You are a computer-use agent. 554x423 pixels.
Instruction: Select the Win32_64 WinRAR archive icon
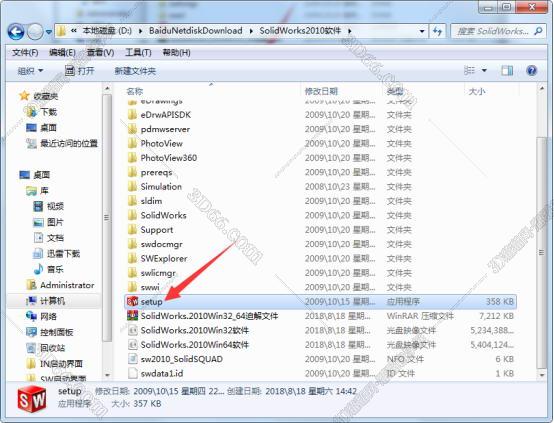tap(132, 316)
